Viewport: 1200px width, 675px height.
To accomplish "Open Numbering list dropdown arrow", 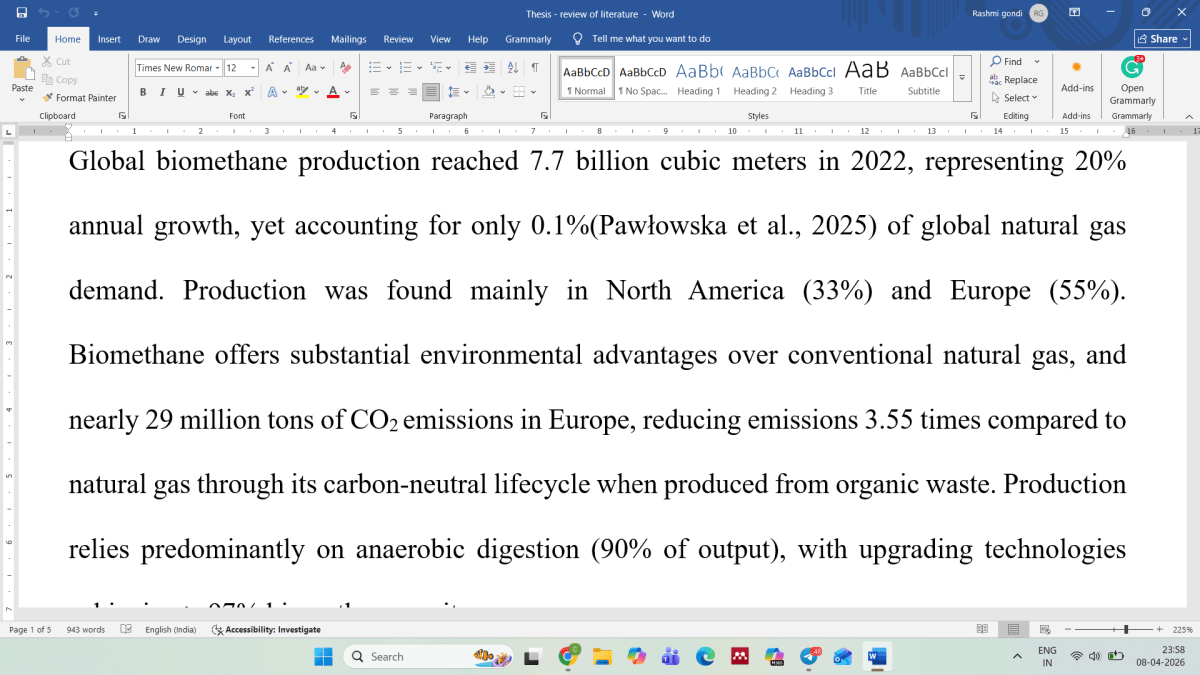I will click(419, 67).
